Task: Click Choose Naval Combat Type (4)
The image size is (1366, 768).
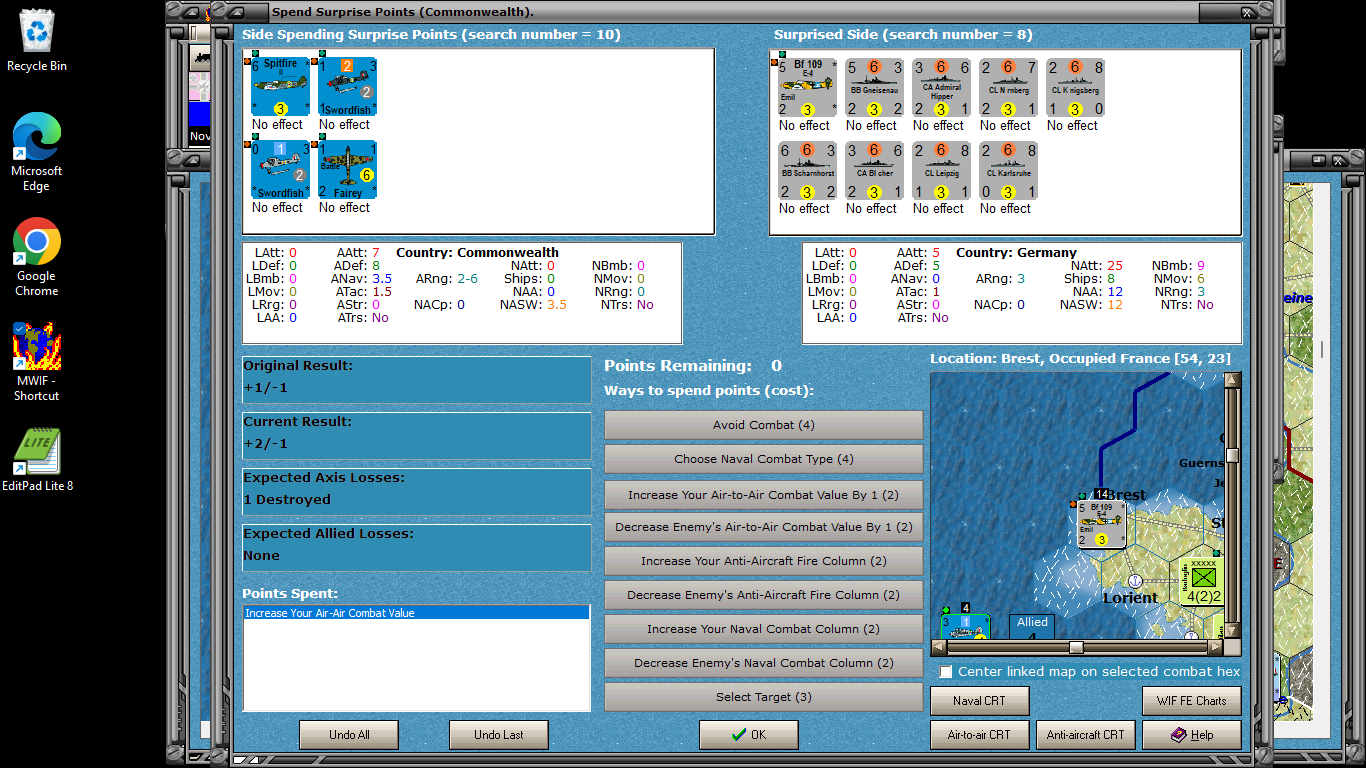Action: click(x=763, y=459)
